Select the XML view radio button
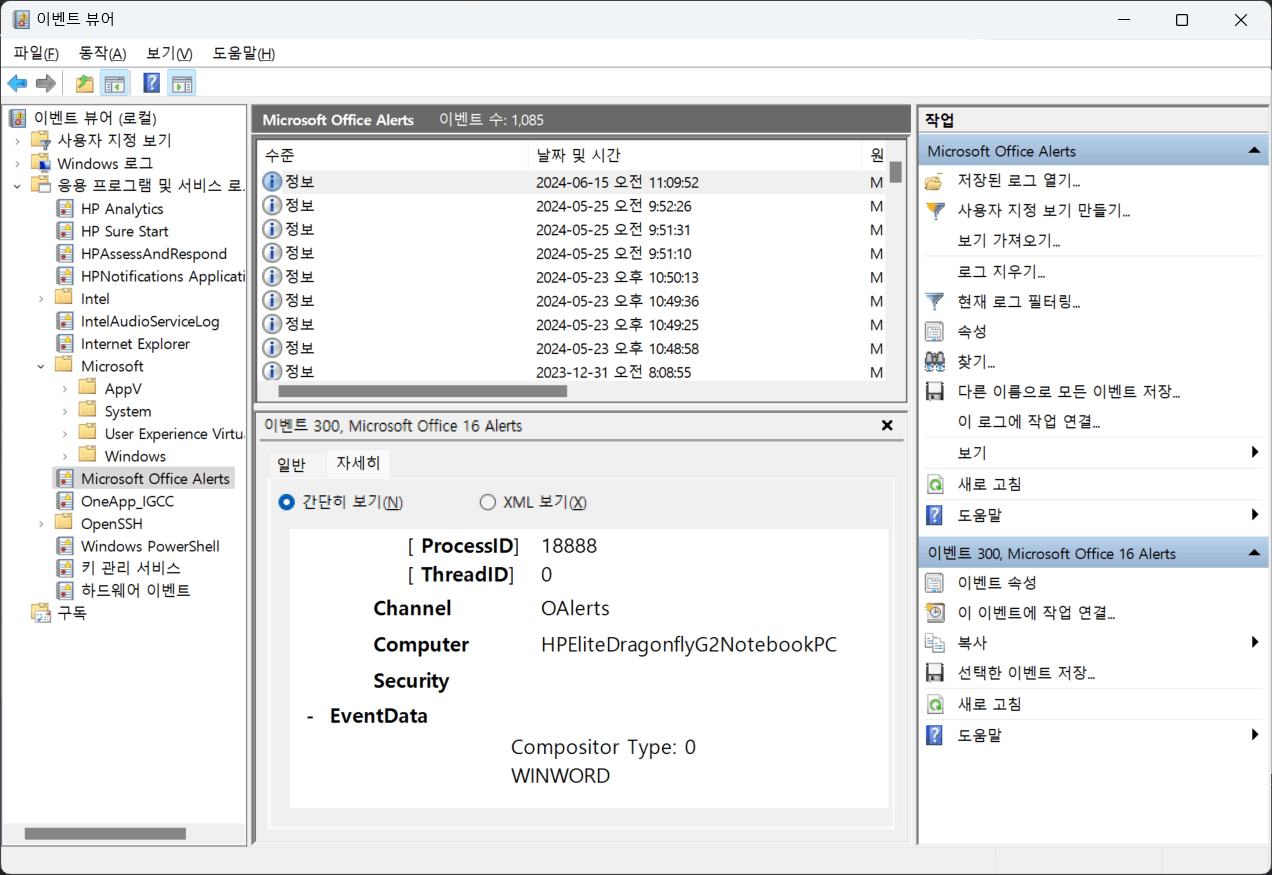Screen dimensions: 1272x875 coord(488,502)
